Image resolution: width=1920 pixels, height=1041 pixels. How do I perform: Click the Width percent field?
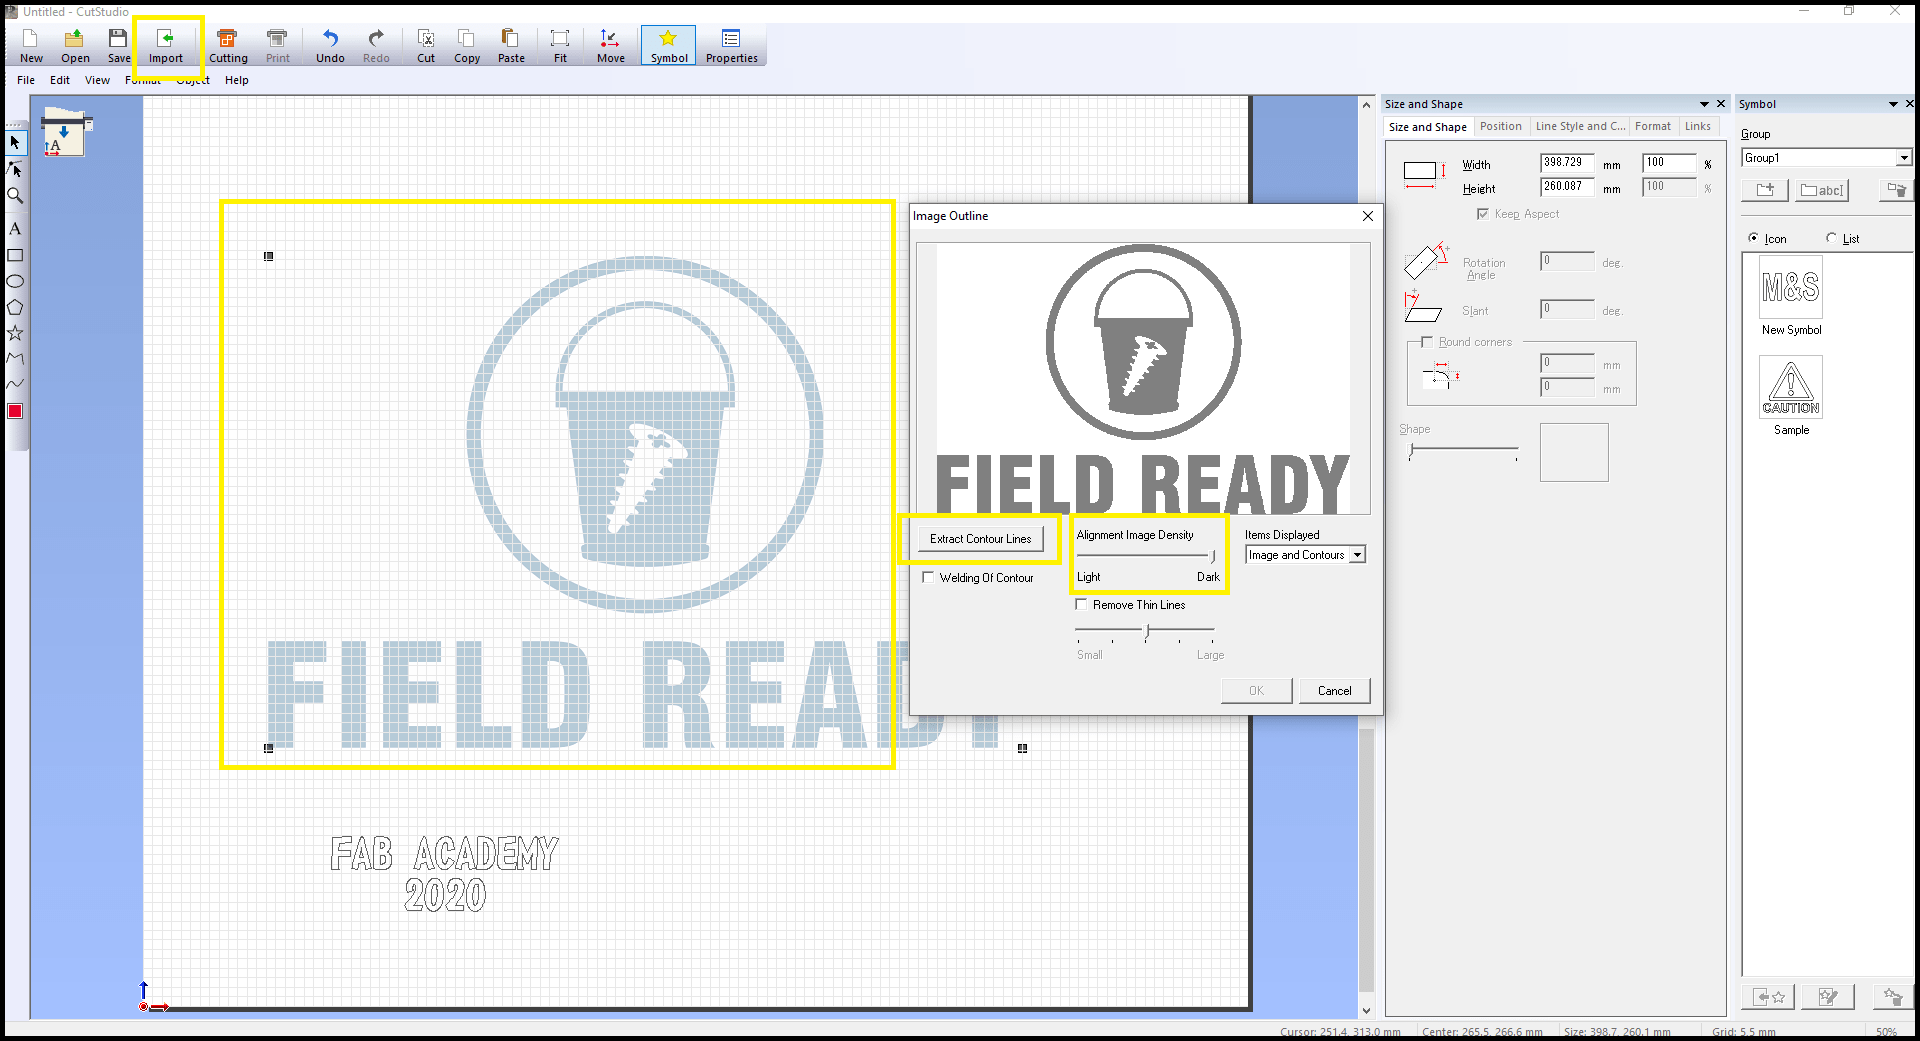[1669, 163]
